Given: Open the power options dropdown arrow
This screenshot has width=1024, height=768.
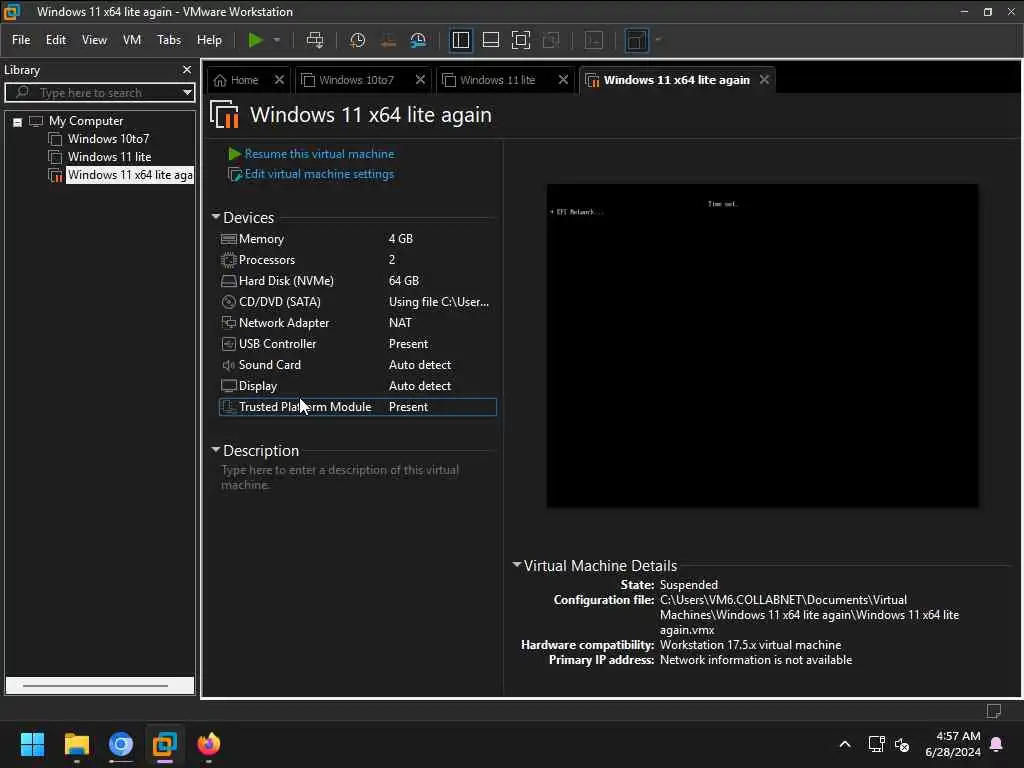Looking at the screenshot, I should click(x=277, y=40).
